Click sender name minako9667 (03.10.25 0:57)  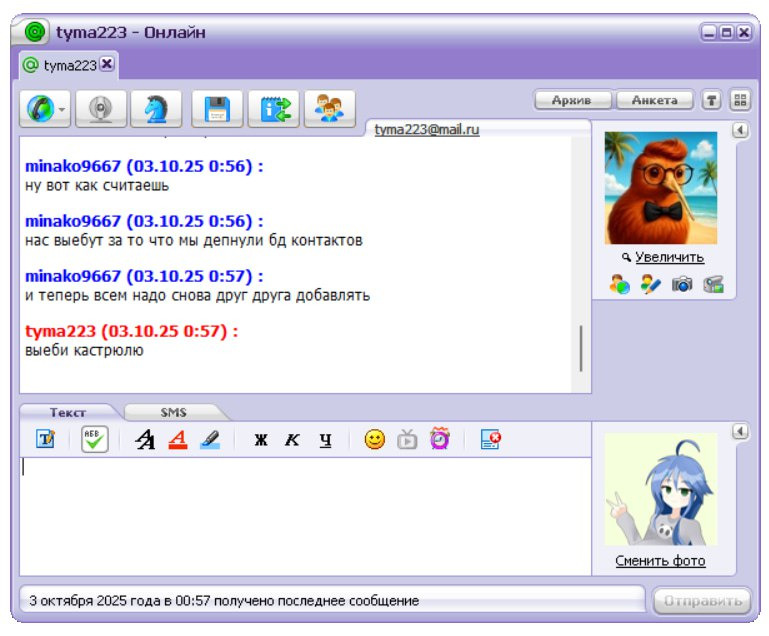(144, 276)
